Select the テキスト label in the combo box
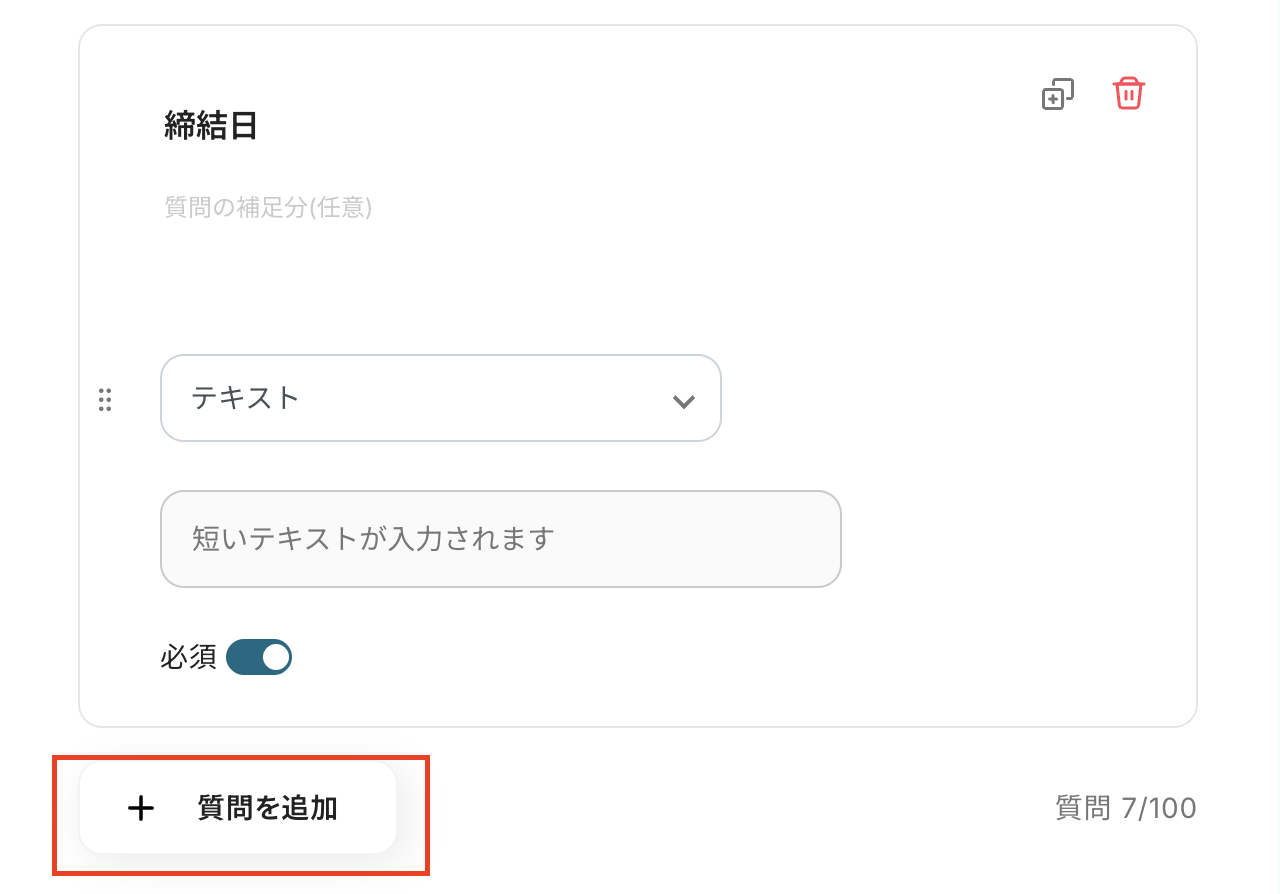1280x894 pixels. click(x=246, y=398)
